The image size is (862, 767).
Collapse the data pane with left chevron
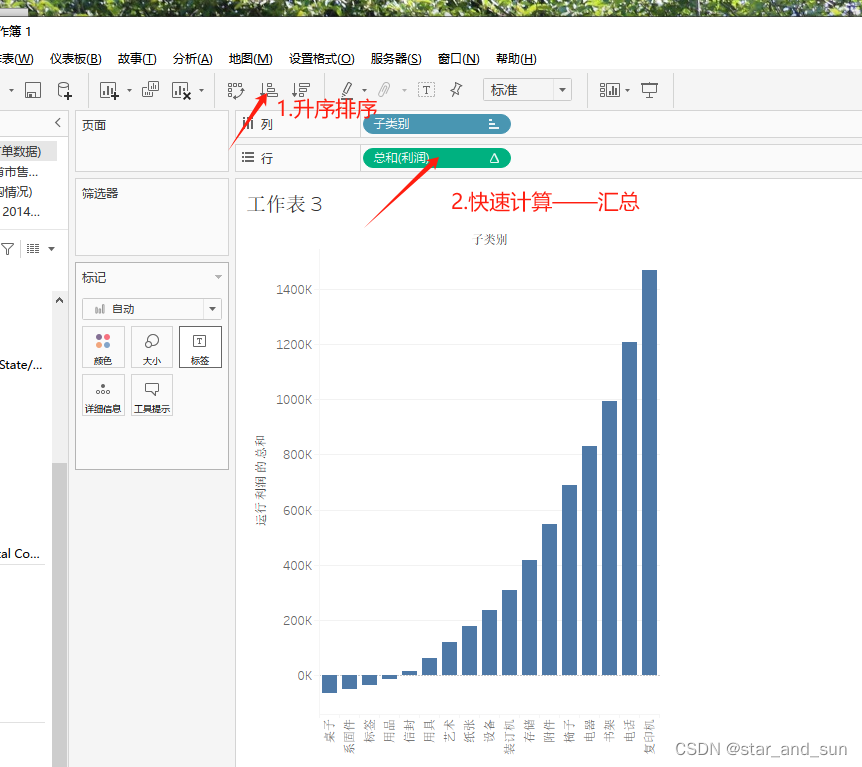click(x=58, y=123)
